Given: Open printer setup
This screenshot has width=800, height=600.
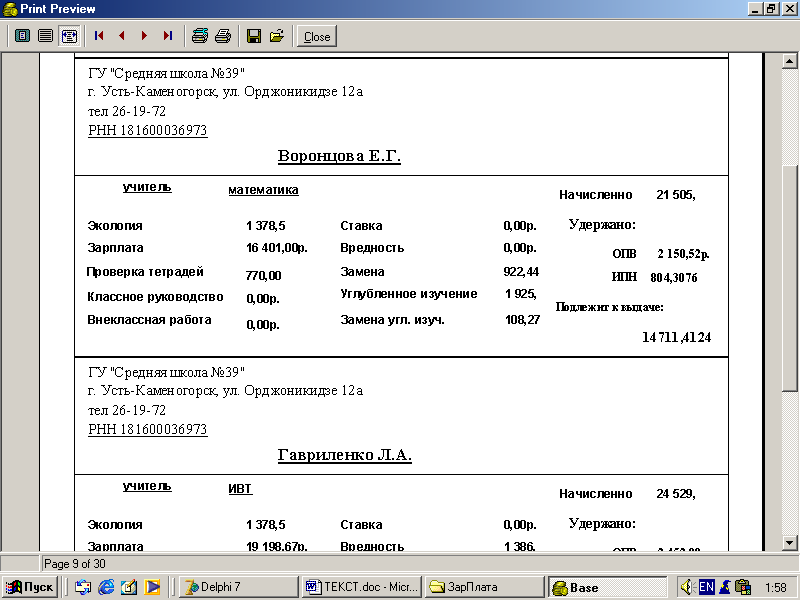Looking at the screenshot, I should click(x=199, y=36).
